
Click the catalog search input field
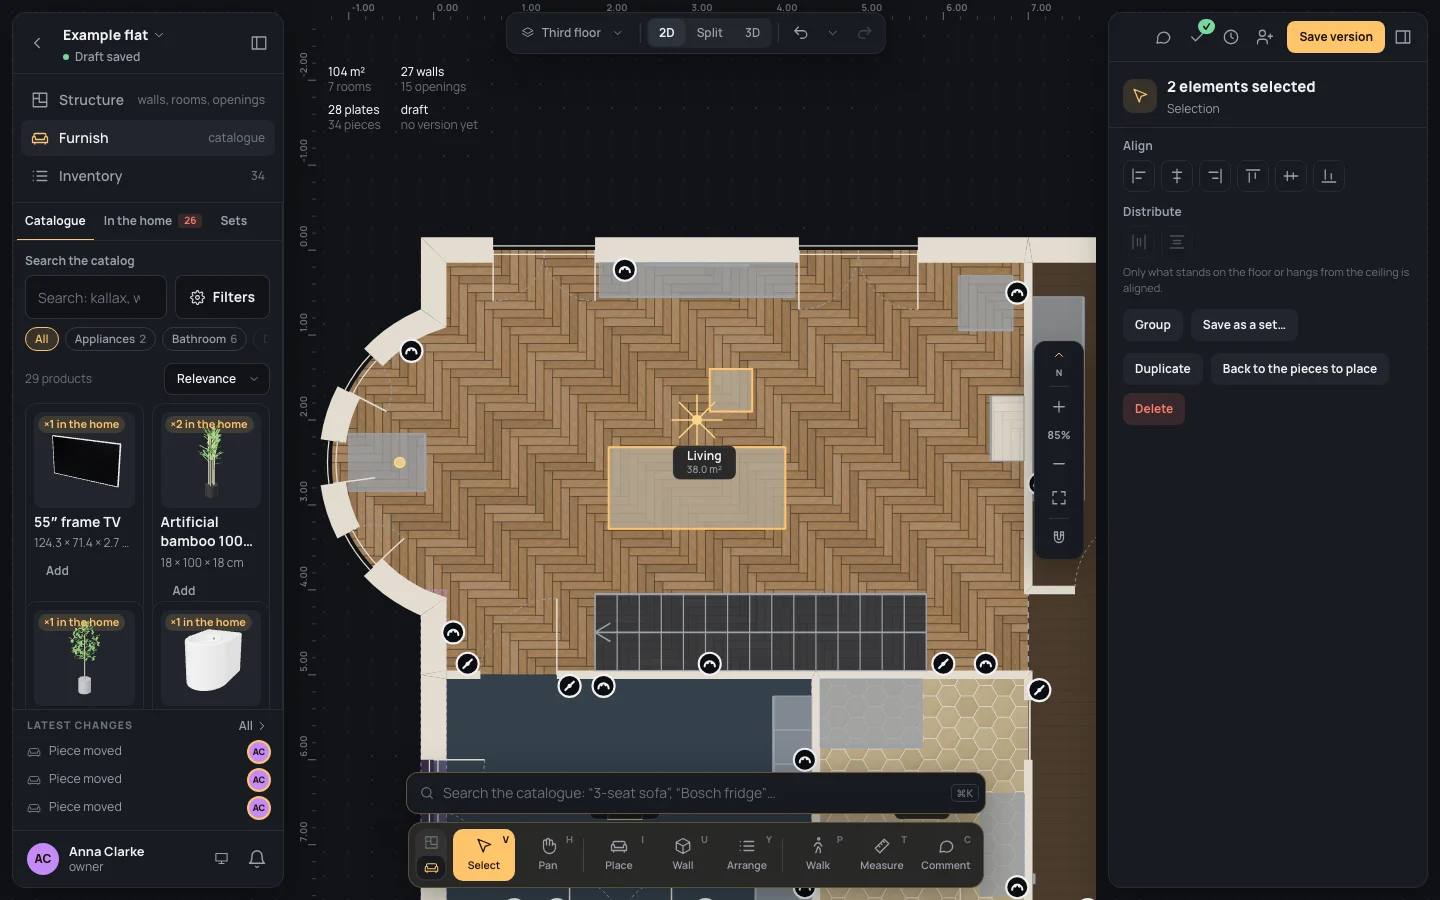96,297
